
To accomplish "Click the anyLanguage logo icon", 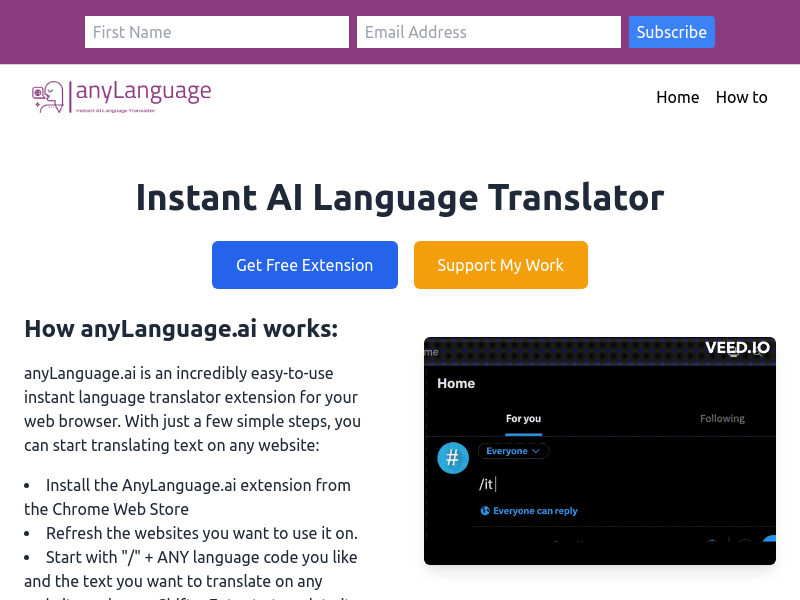I will click(48, 96).
